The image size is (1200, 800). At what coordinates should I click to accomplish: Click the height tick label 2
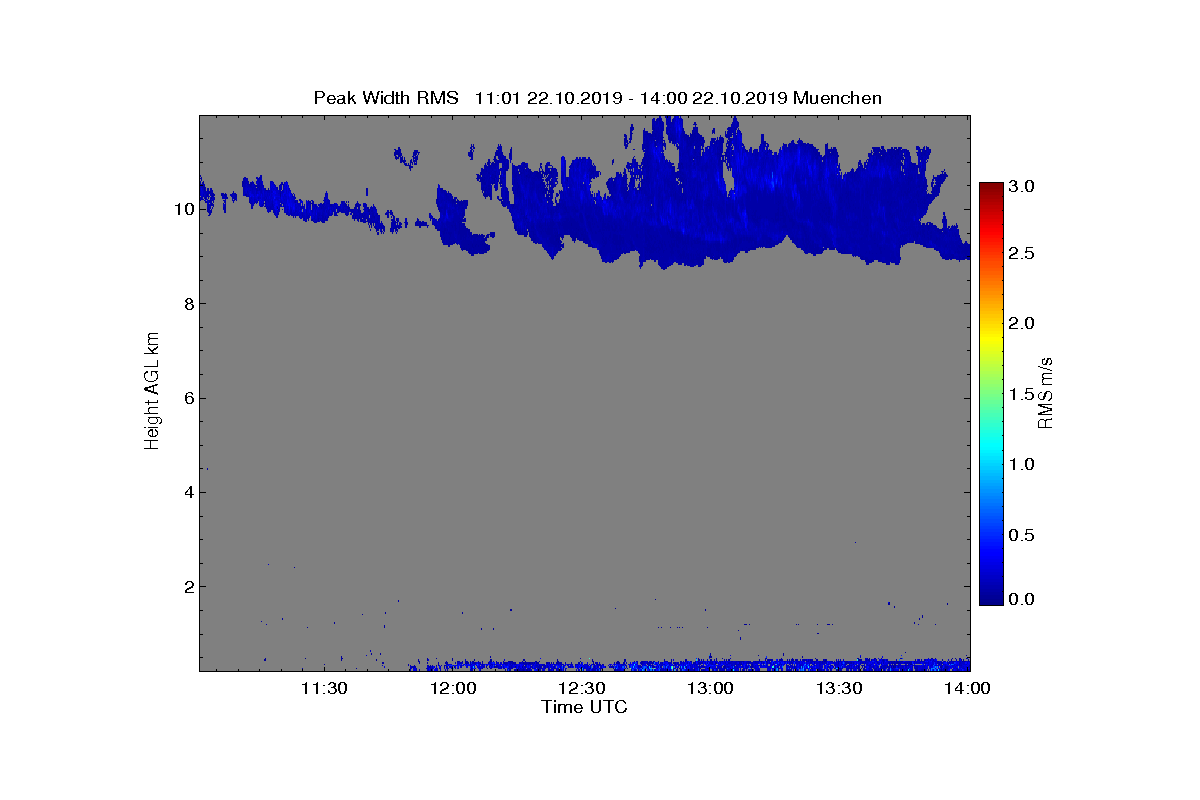(187, 586)
